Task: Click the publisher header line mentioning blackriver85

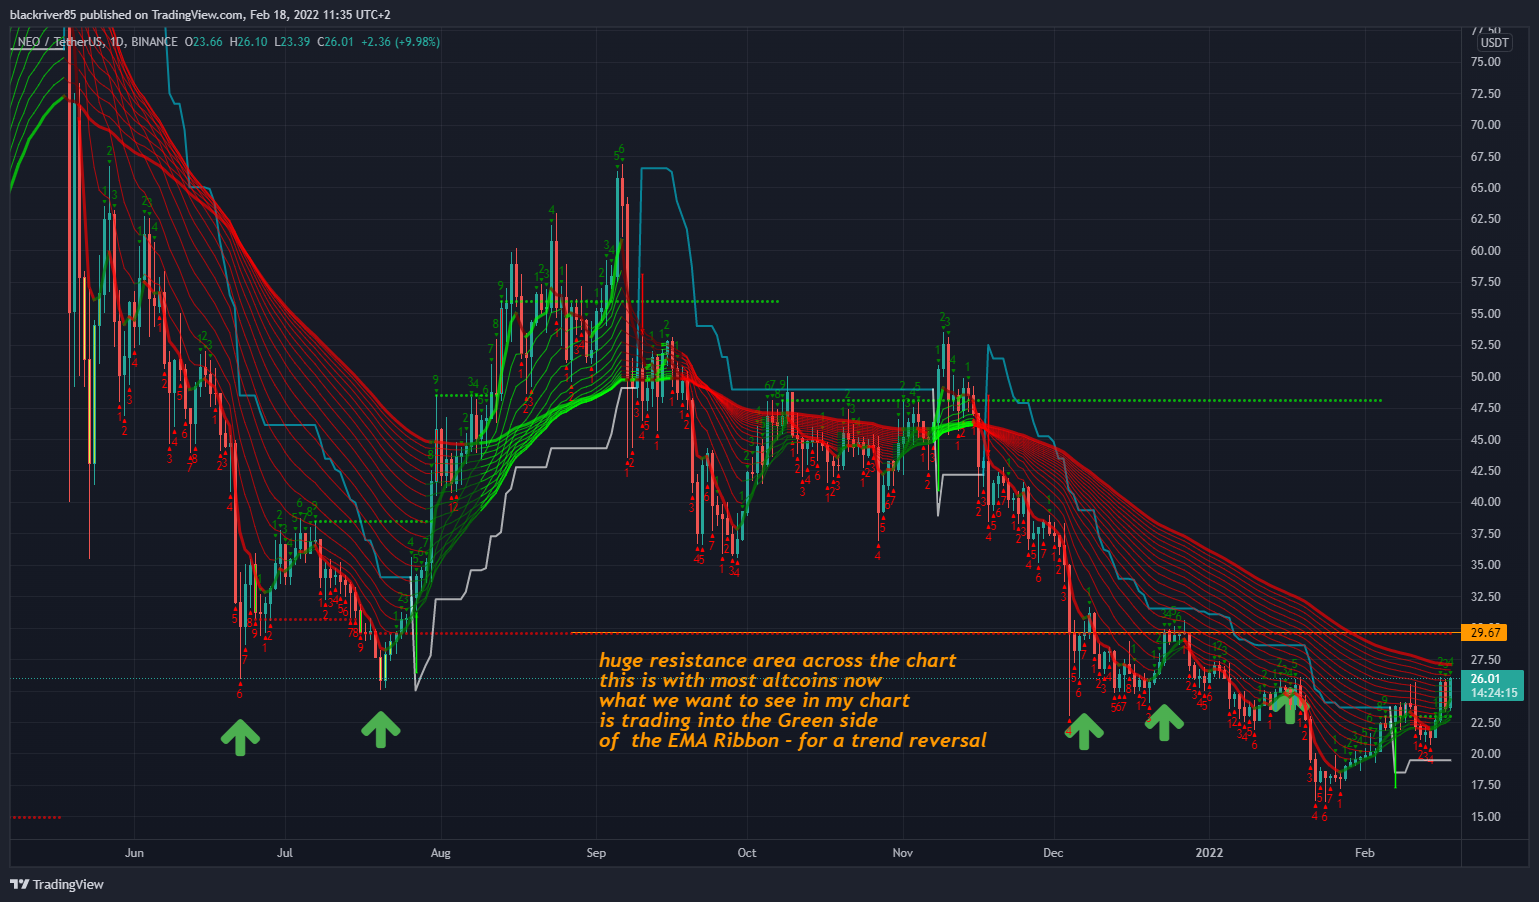Action: click(200, 15)
